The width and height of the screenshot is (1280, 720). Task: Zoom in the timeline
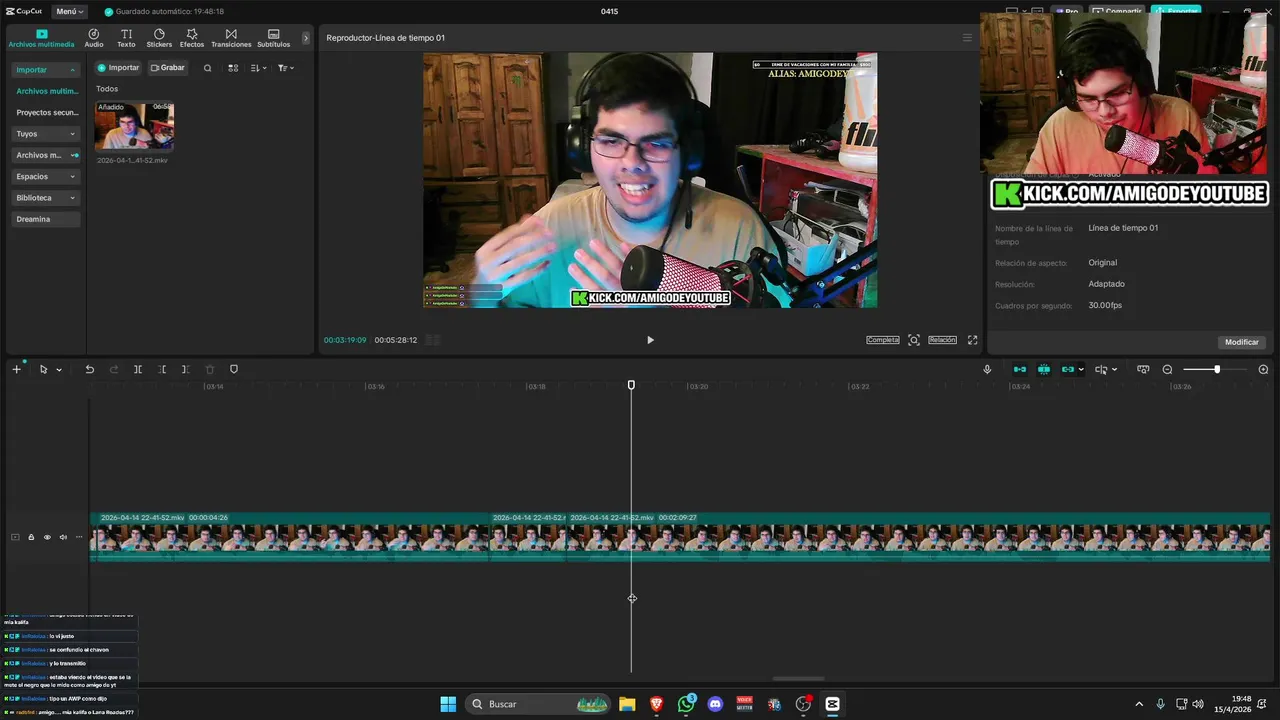click(1263, 369)
